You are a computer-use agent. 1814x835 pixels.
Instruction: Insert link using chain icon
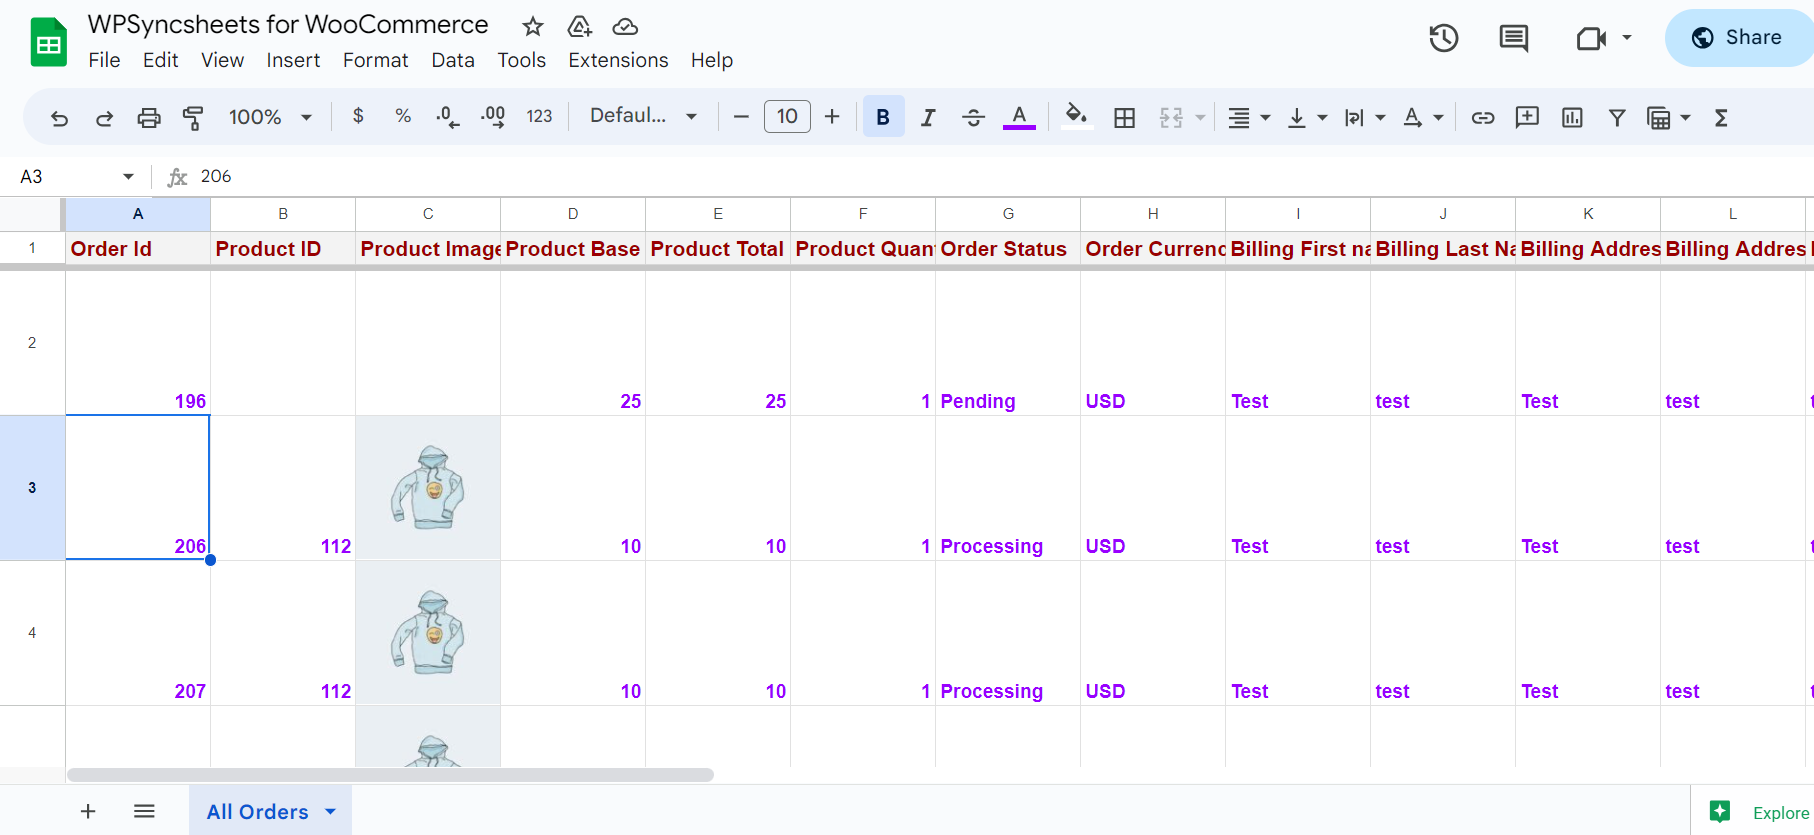click(1483, 118)
